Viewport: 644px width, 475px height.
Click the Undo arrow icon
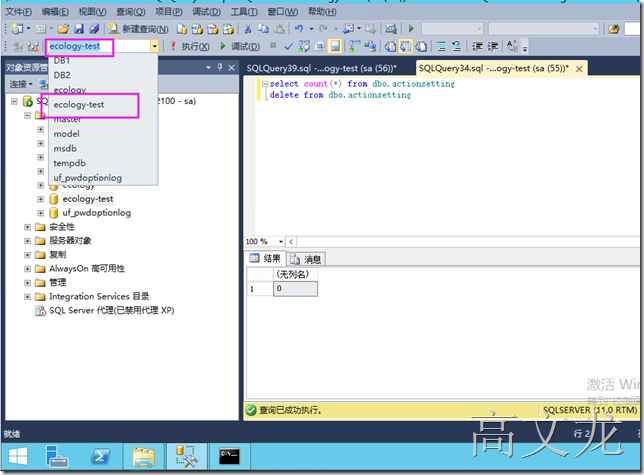[x=299, y=29]
